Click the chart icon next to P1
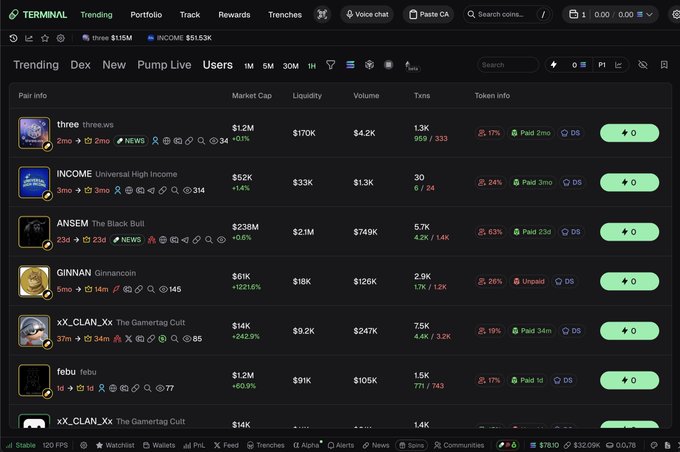Image resolution: width=680 pixels, height=452 pixels. (618, 65)
